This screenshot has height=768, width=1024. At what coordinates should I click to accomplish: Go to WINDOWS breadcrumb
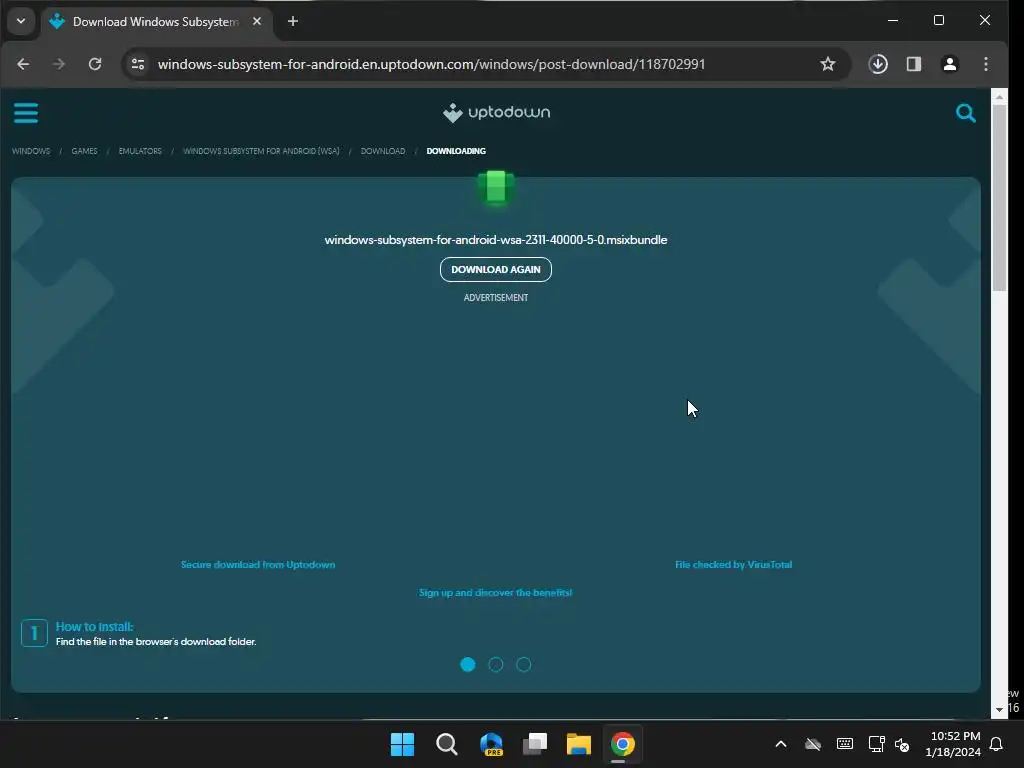[31, 151]
